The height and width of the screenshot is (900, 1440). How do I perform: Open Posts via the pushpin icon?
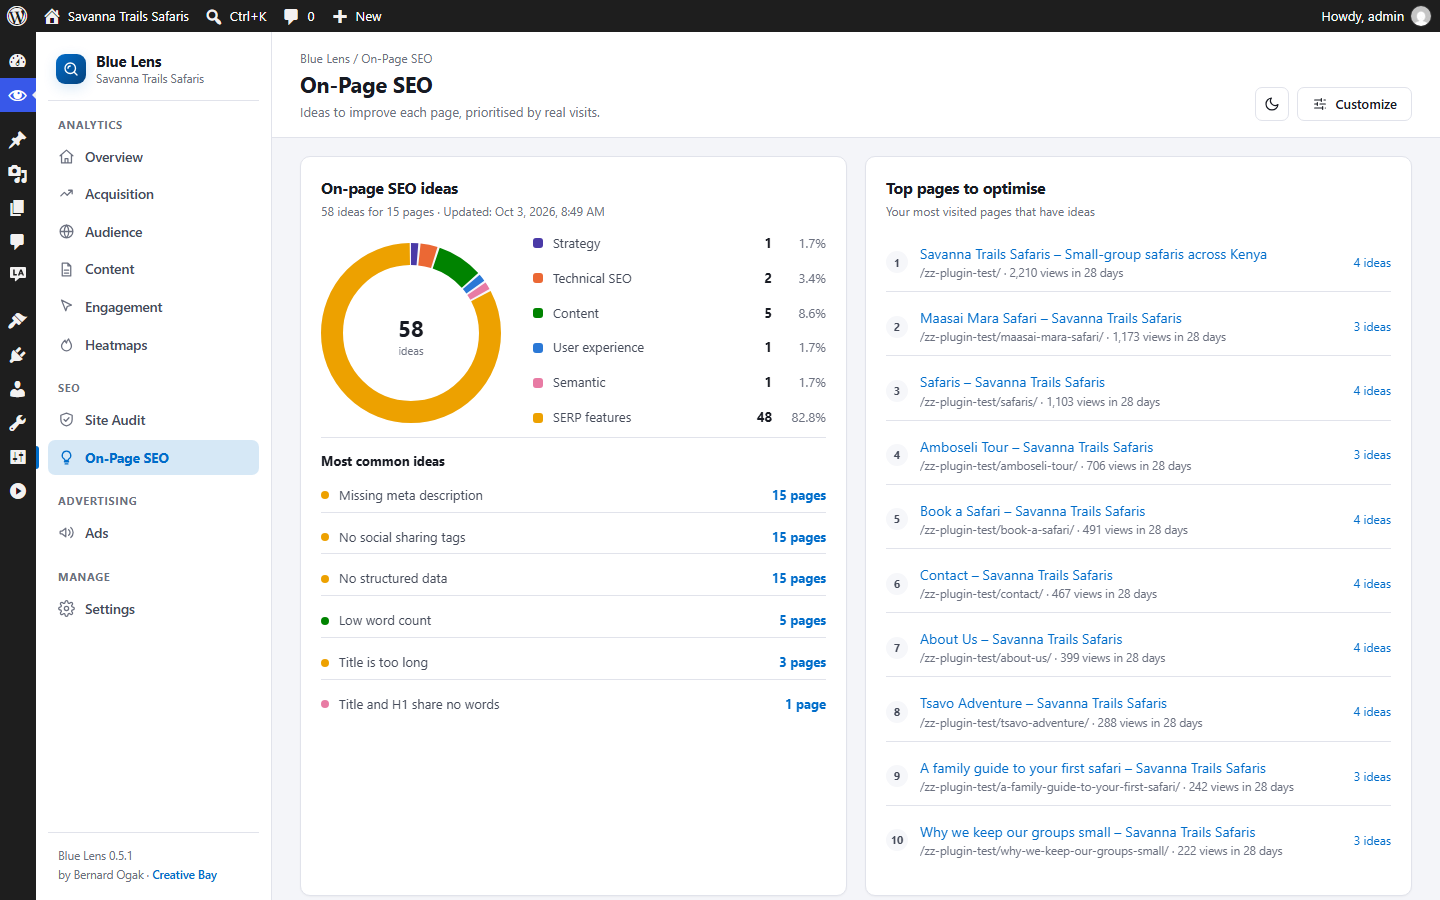point(17,140)
